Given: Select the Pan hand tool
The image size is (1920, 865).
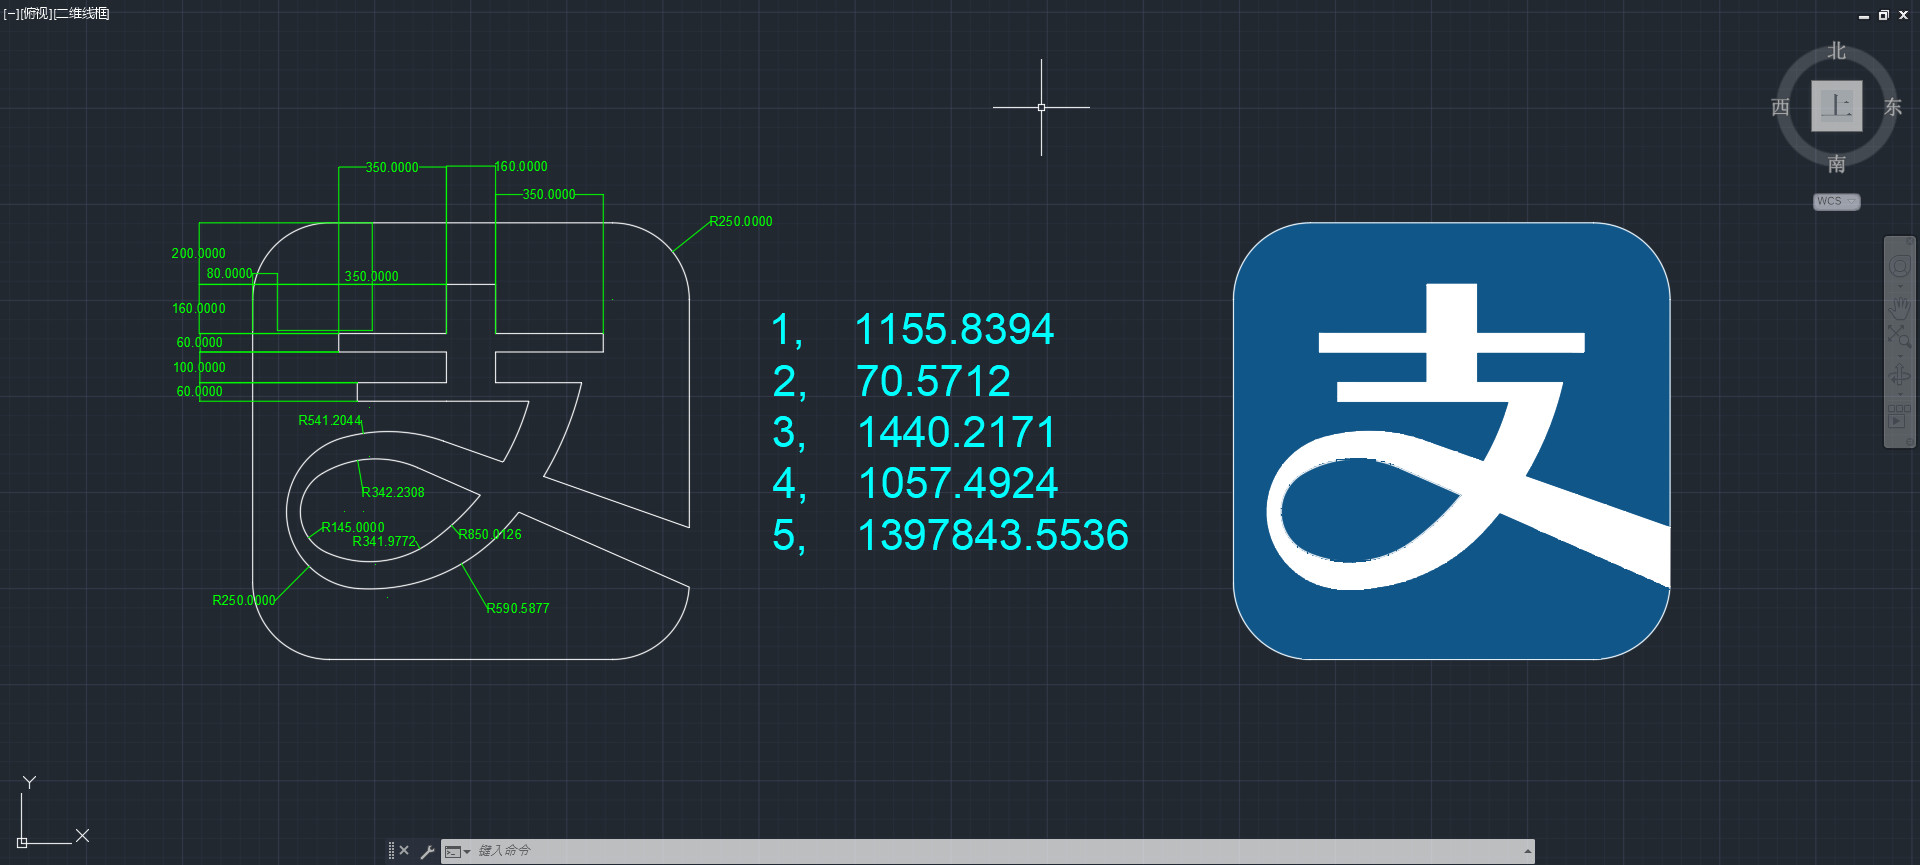Looking at the screenshot, I should pyautogui.click(x=1899, y=308).
